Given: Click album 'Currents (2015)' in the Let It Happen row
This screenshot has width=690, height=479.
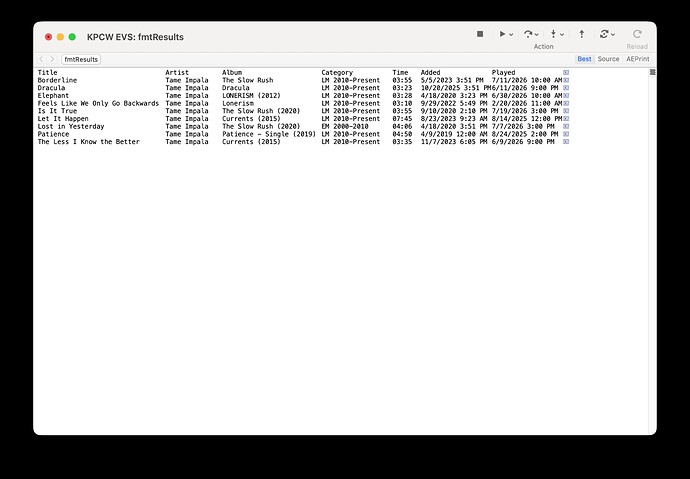Looking at the screenshot, I should coord(251,119).
